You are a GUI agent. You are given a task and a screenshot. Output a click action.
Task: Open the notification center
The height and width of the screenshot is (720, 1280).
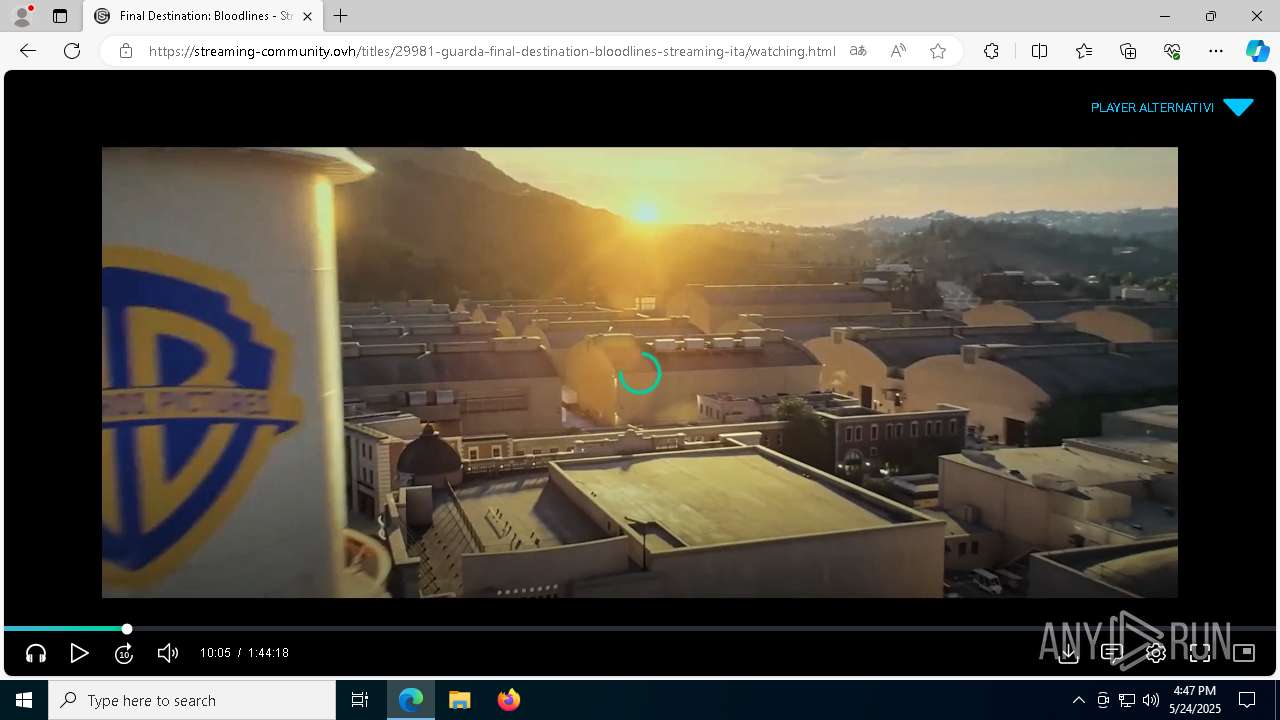pyautogui.click(x=1247, y=700)
